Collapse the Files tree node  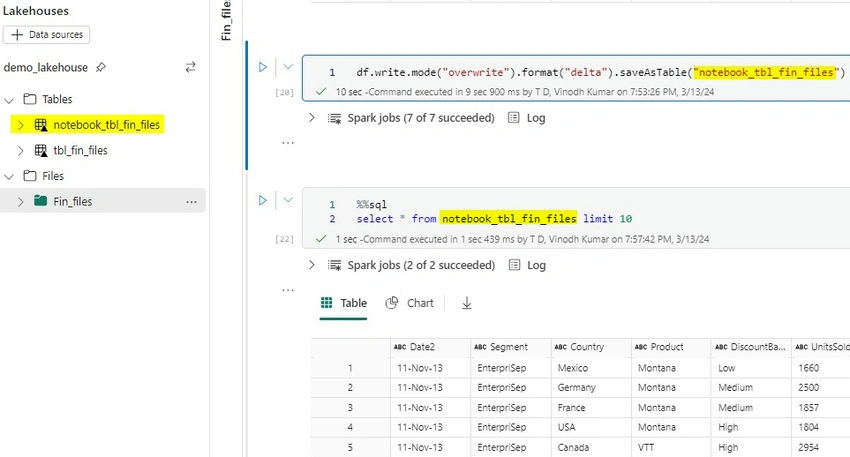pos(9,177)
